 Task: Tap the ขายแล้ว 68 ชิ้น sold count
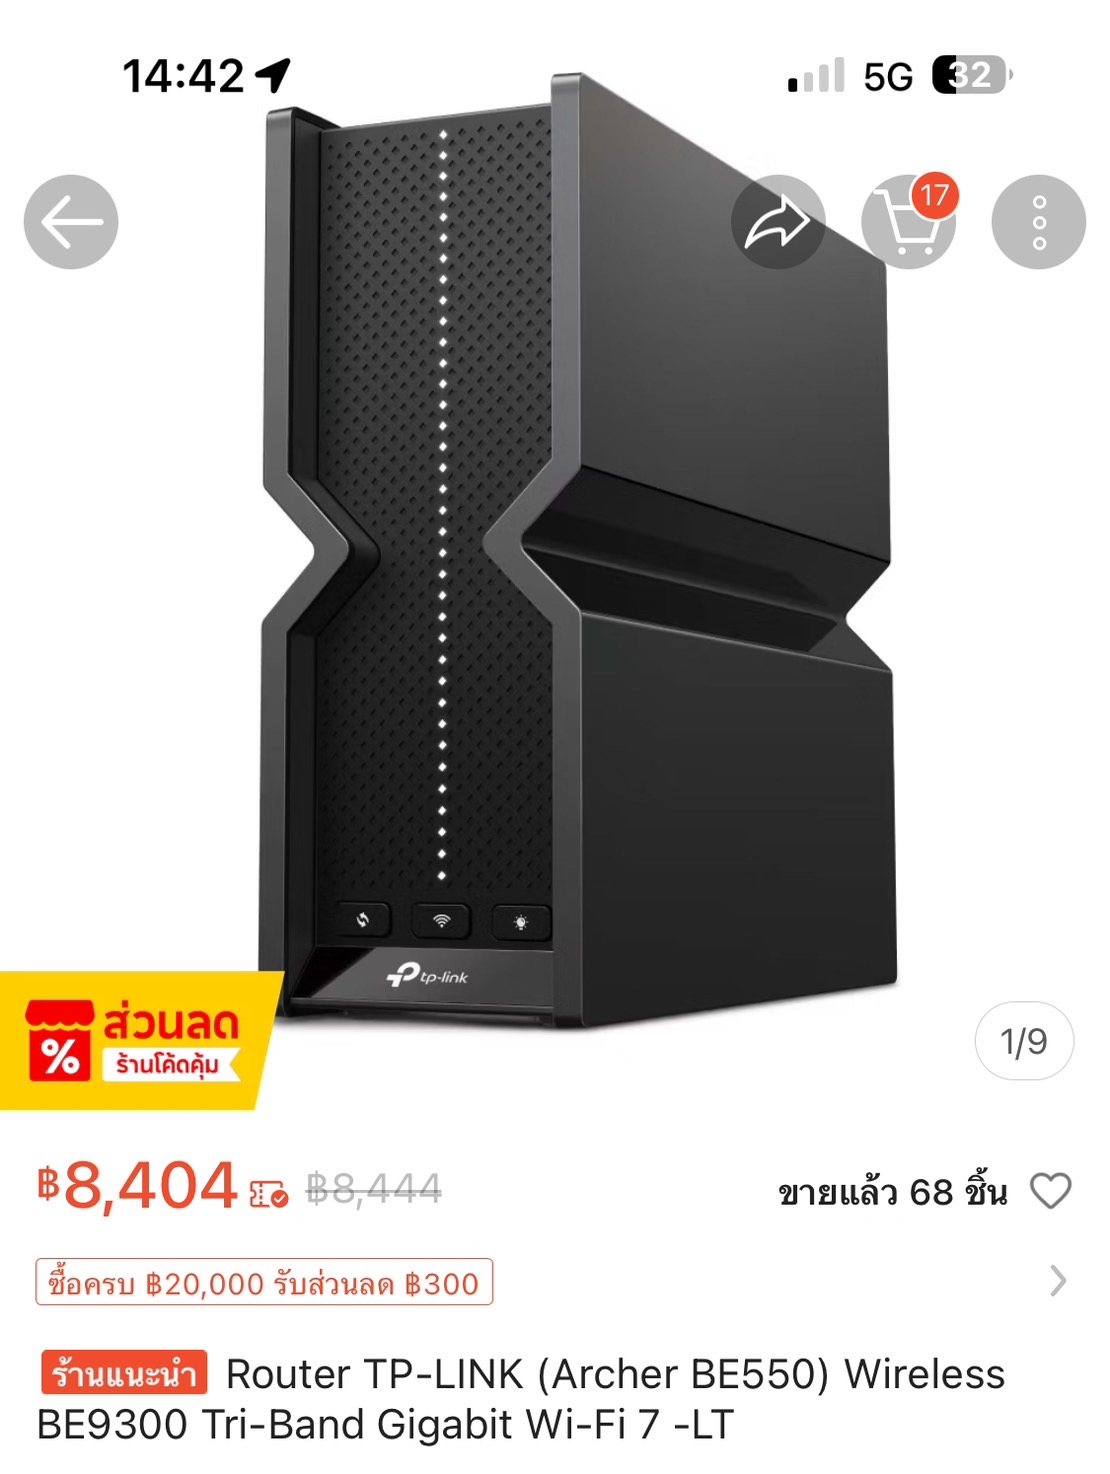[892, 1191]
